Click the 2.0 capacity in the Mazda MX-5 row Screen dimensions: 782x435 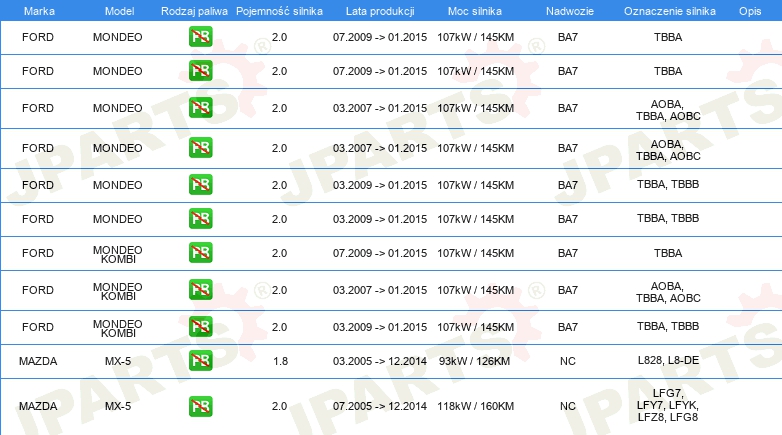pos(279,406)
